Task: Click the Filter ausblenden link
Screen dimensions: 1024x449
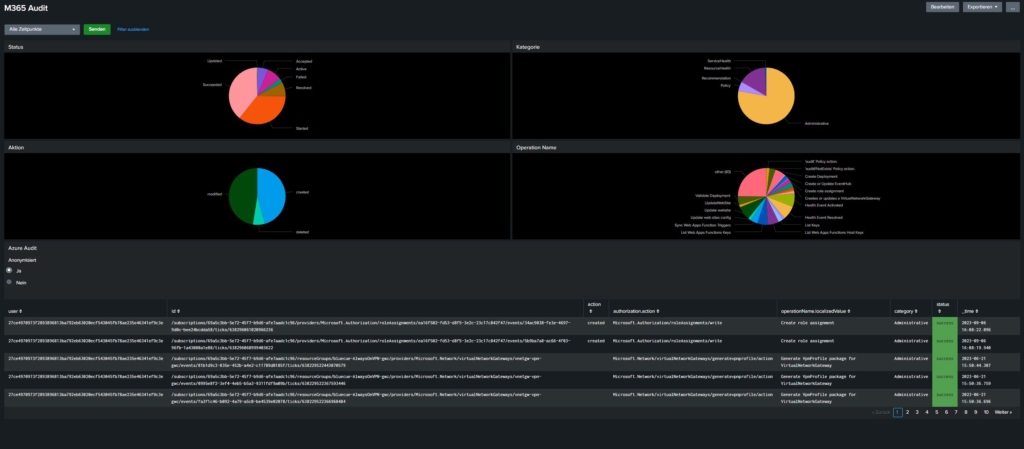Action: (x=133, y=29)
